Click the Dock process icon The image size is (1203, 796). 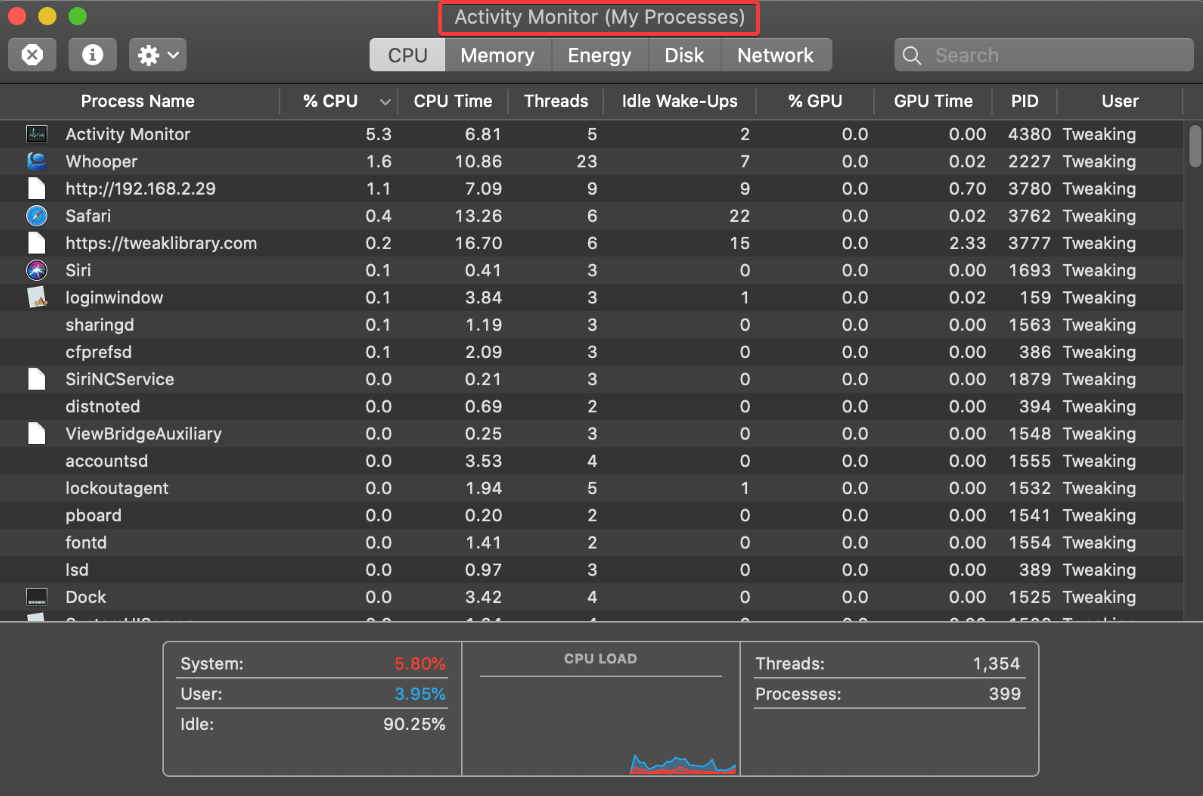pos(36,597)
